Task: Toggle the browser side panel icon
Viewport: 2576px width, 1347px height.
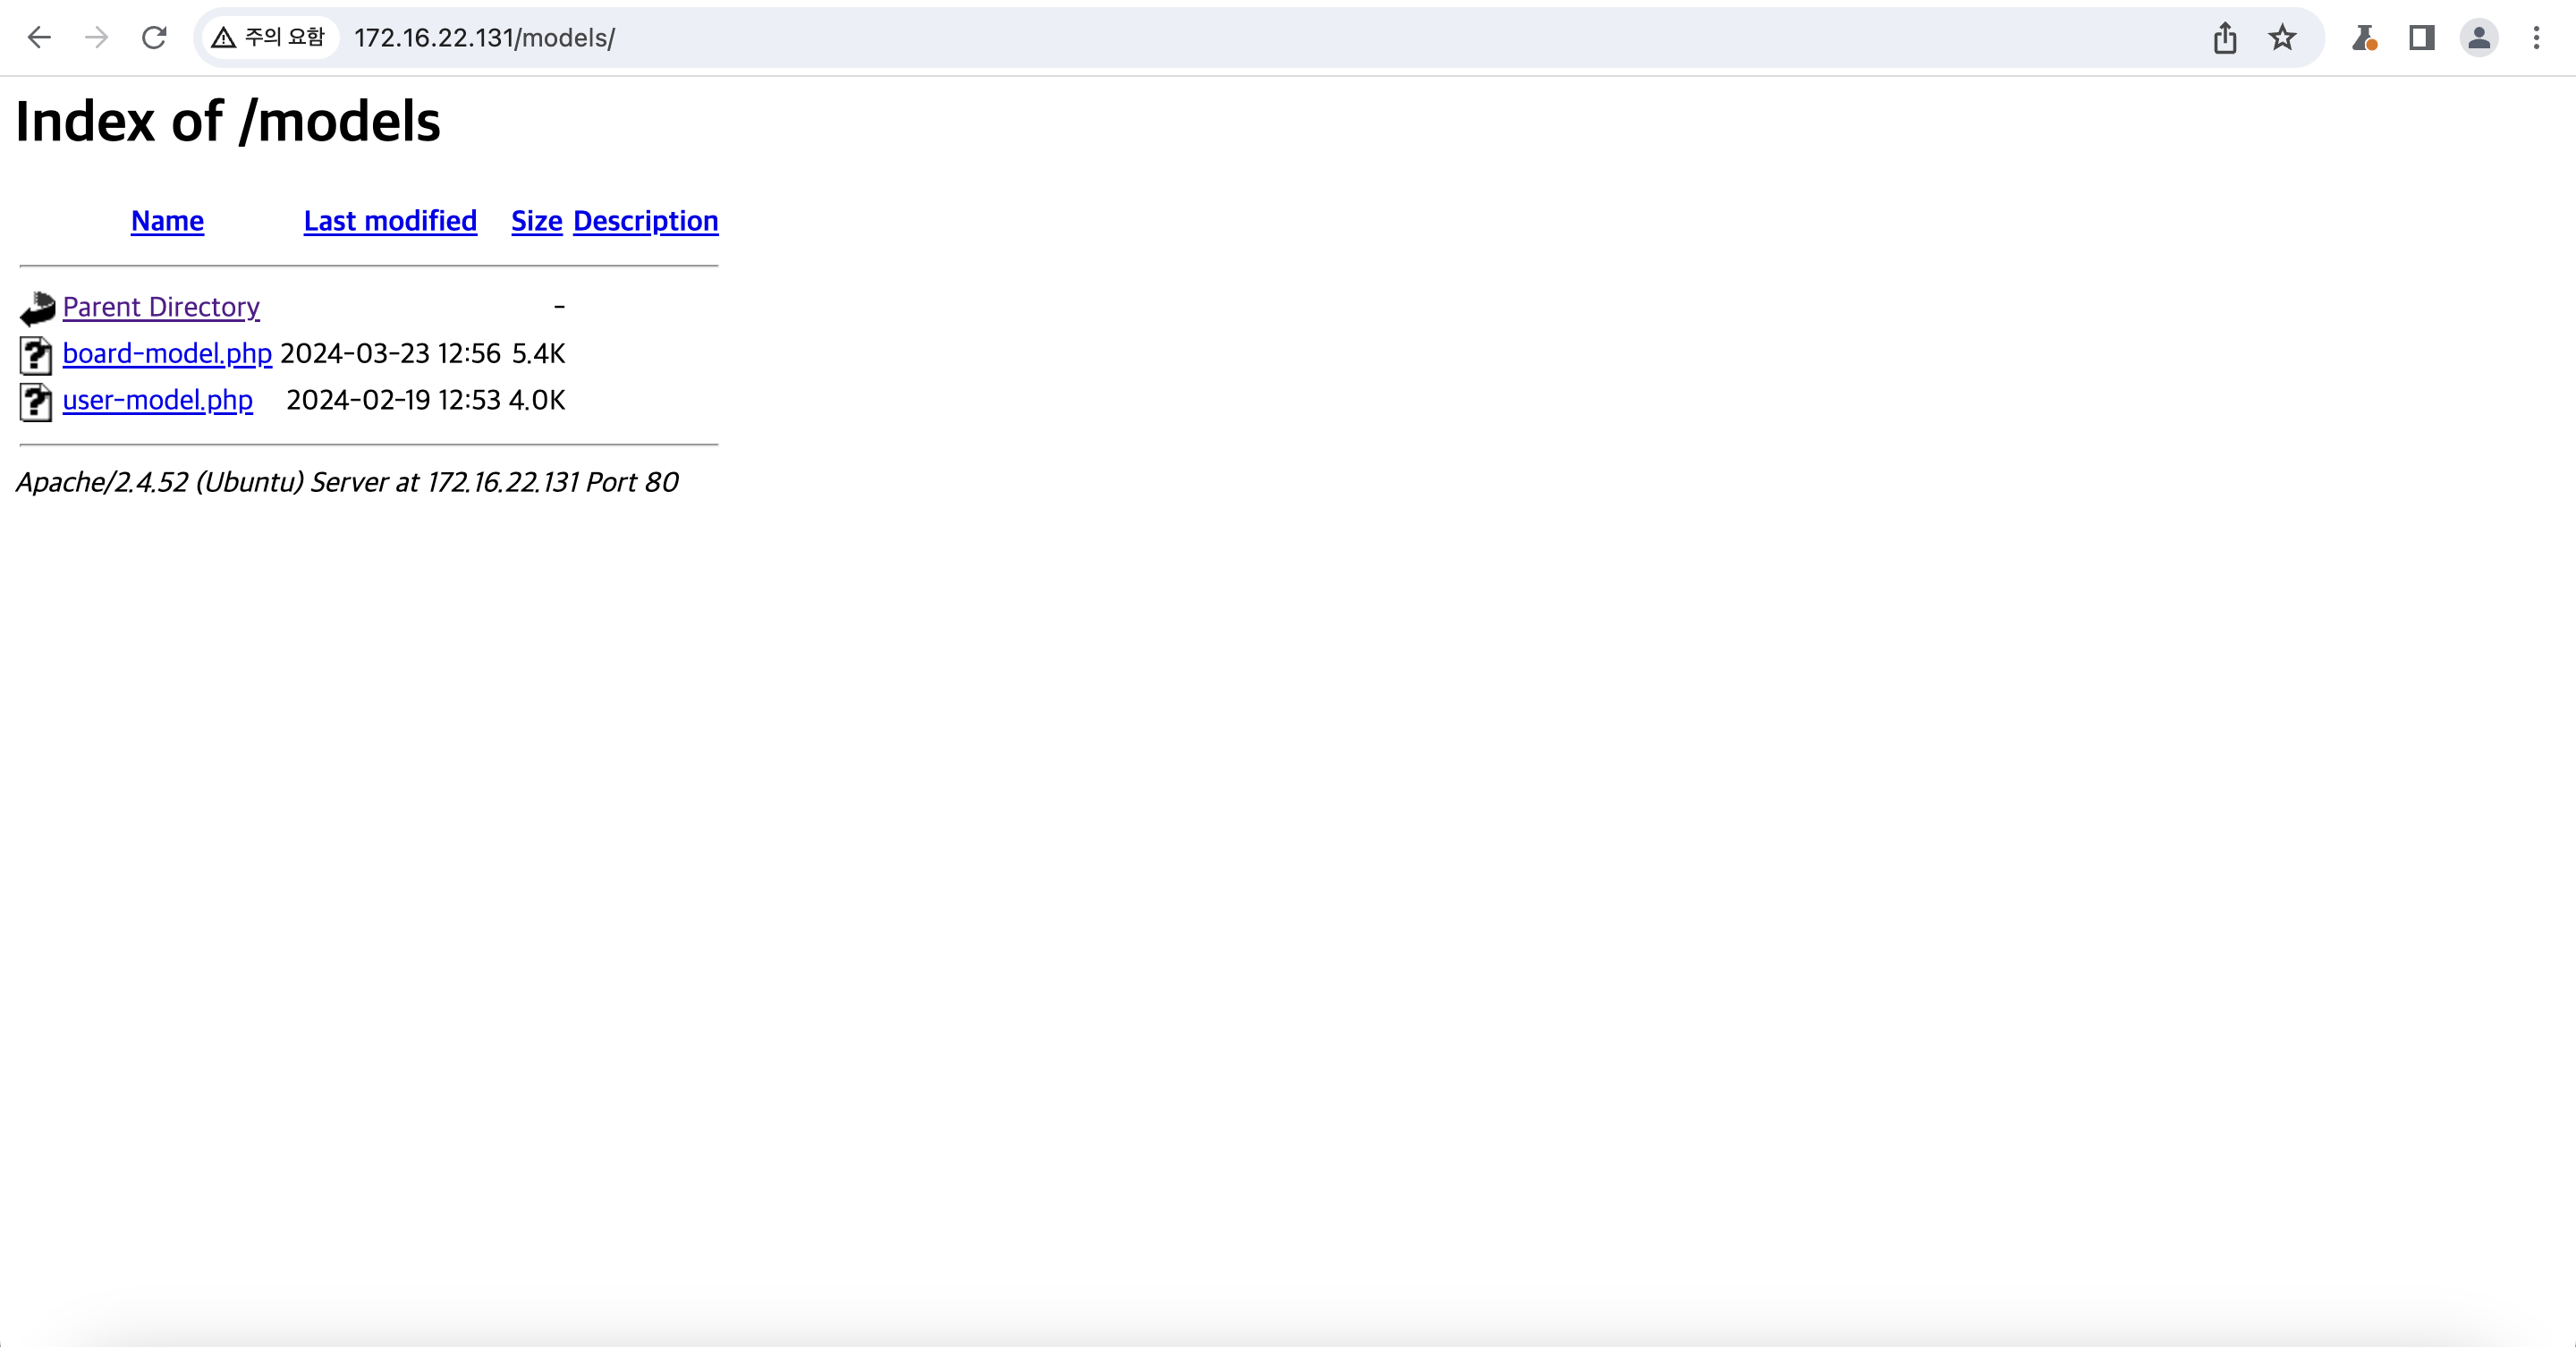Action: coord(2421,38)
